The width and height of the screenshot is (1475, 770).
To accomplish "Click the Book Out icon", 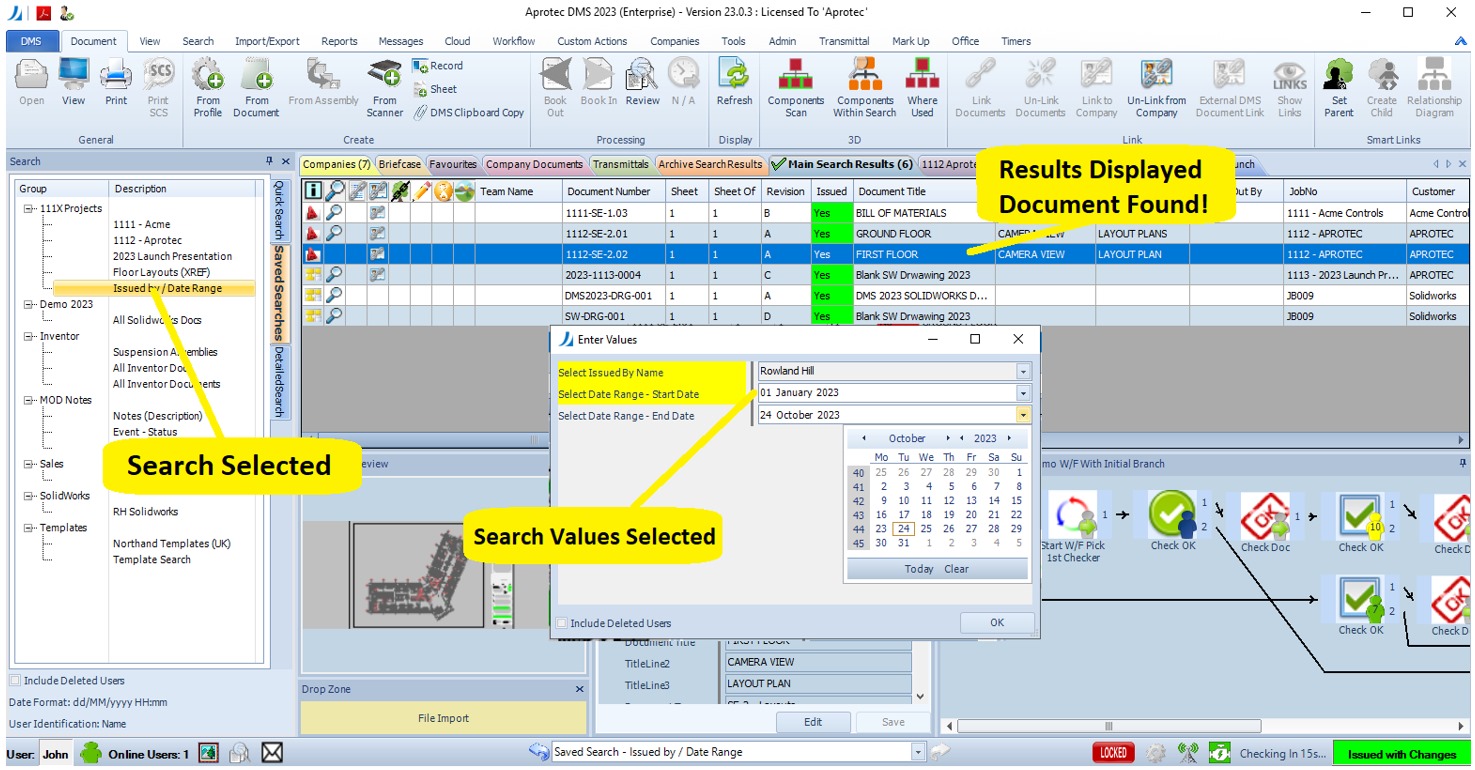I will click(555, 88).
